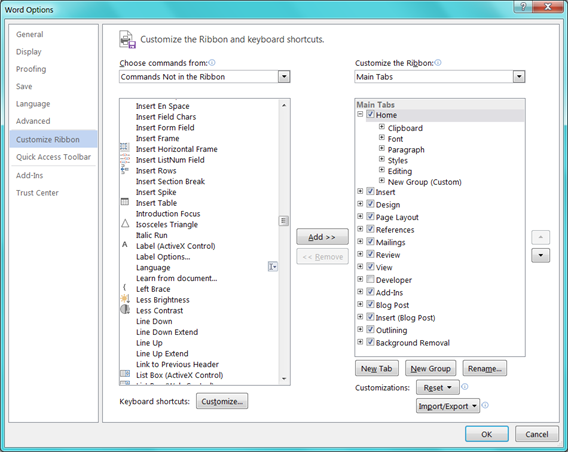This screenshot has height=452, width=568.
Task: Click the Left Brace icon
Action: [x=124, y=288]
